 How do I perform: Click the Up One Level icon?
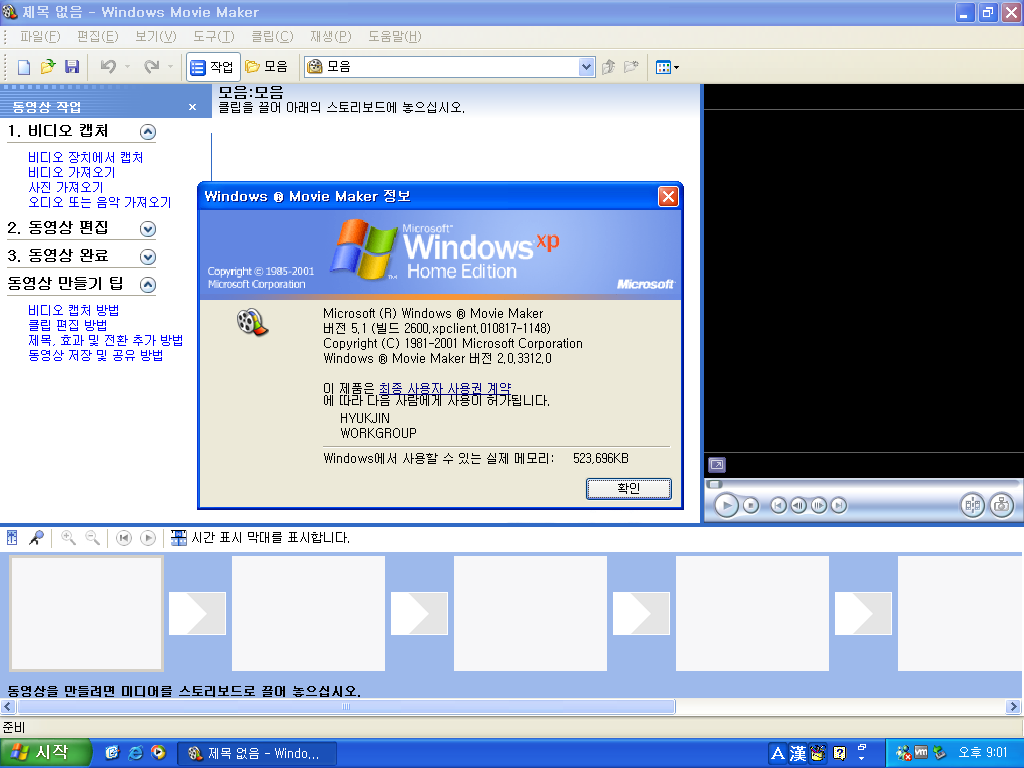[x=609, y=67]
